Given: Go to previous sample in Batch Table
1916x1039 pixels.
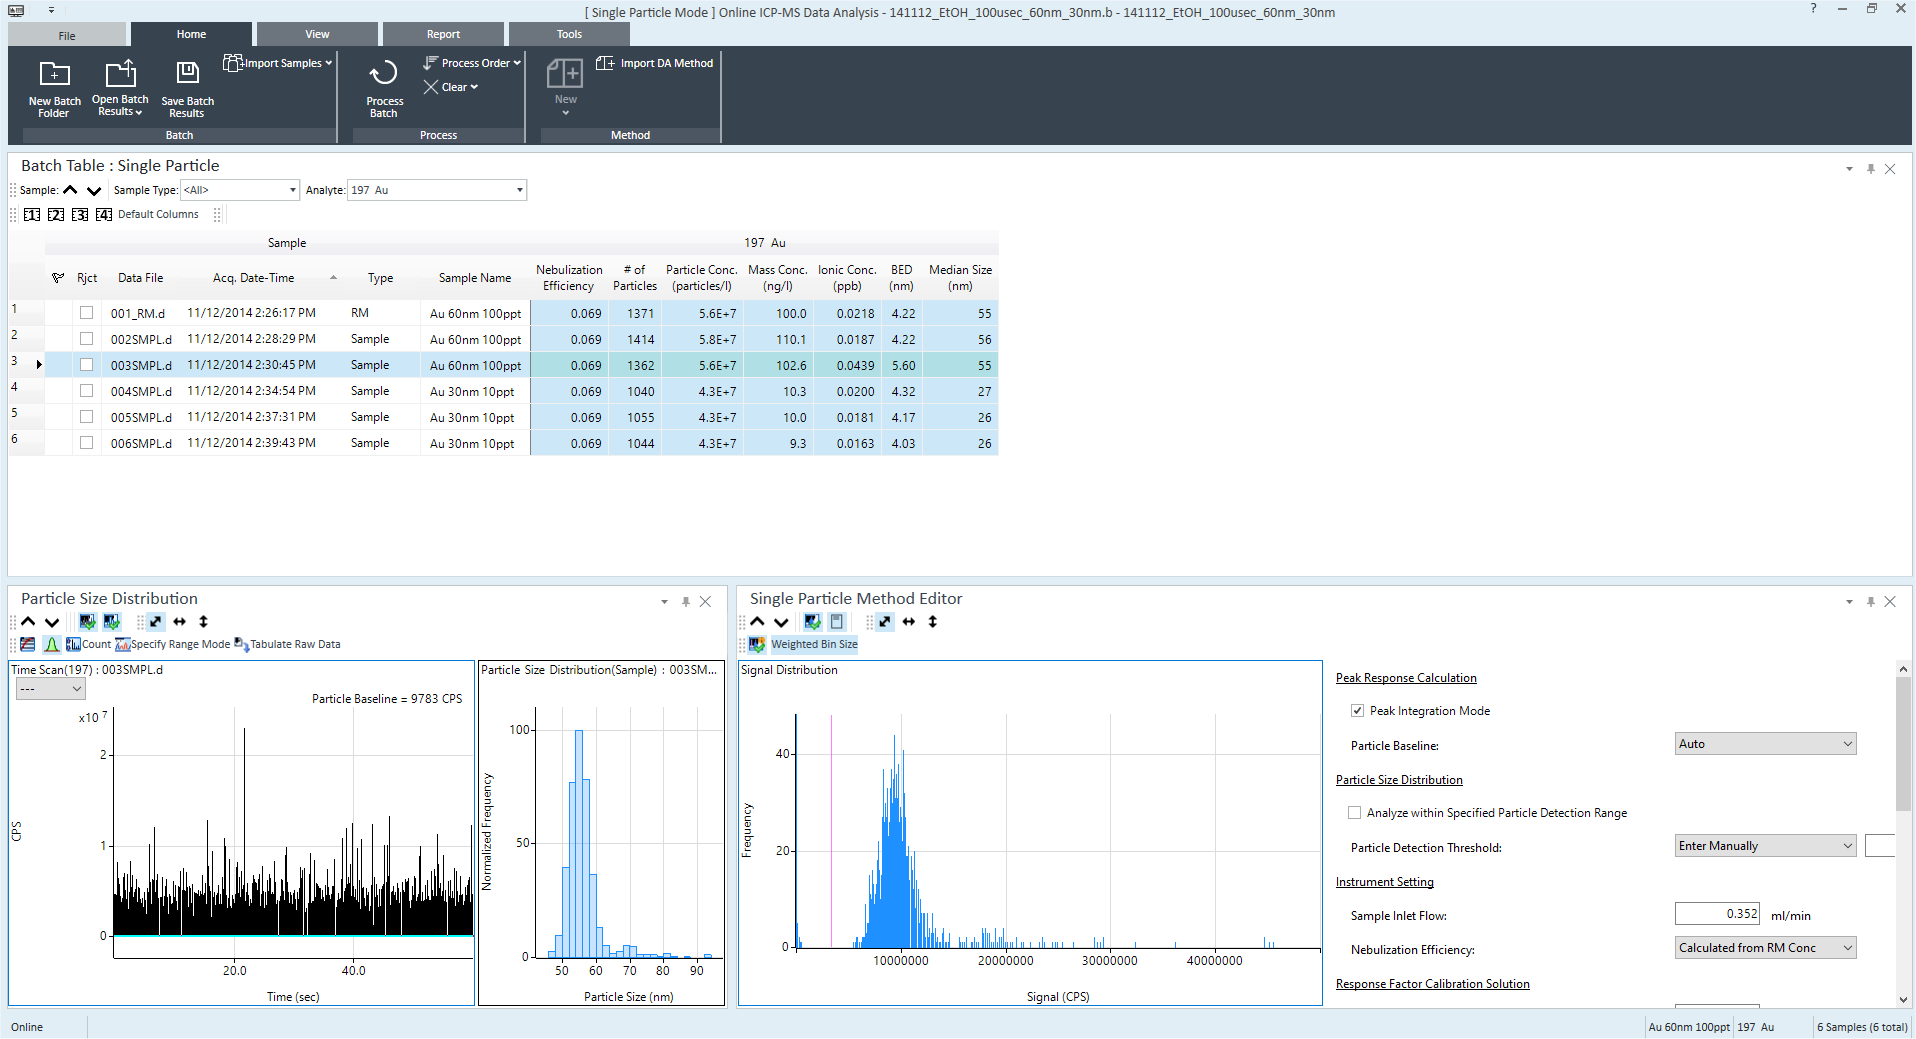Looking at the screenshot, I should [70, 190].
